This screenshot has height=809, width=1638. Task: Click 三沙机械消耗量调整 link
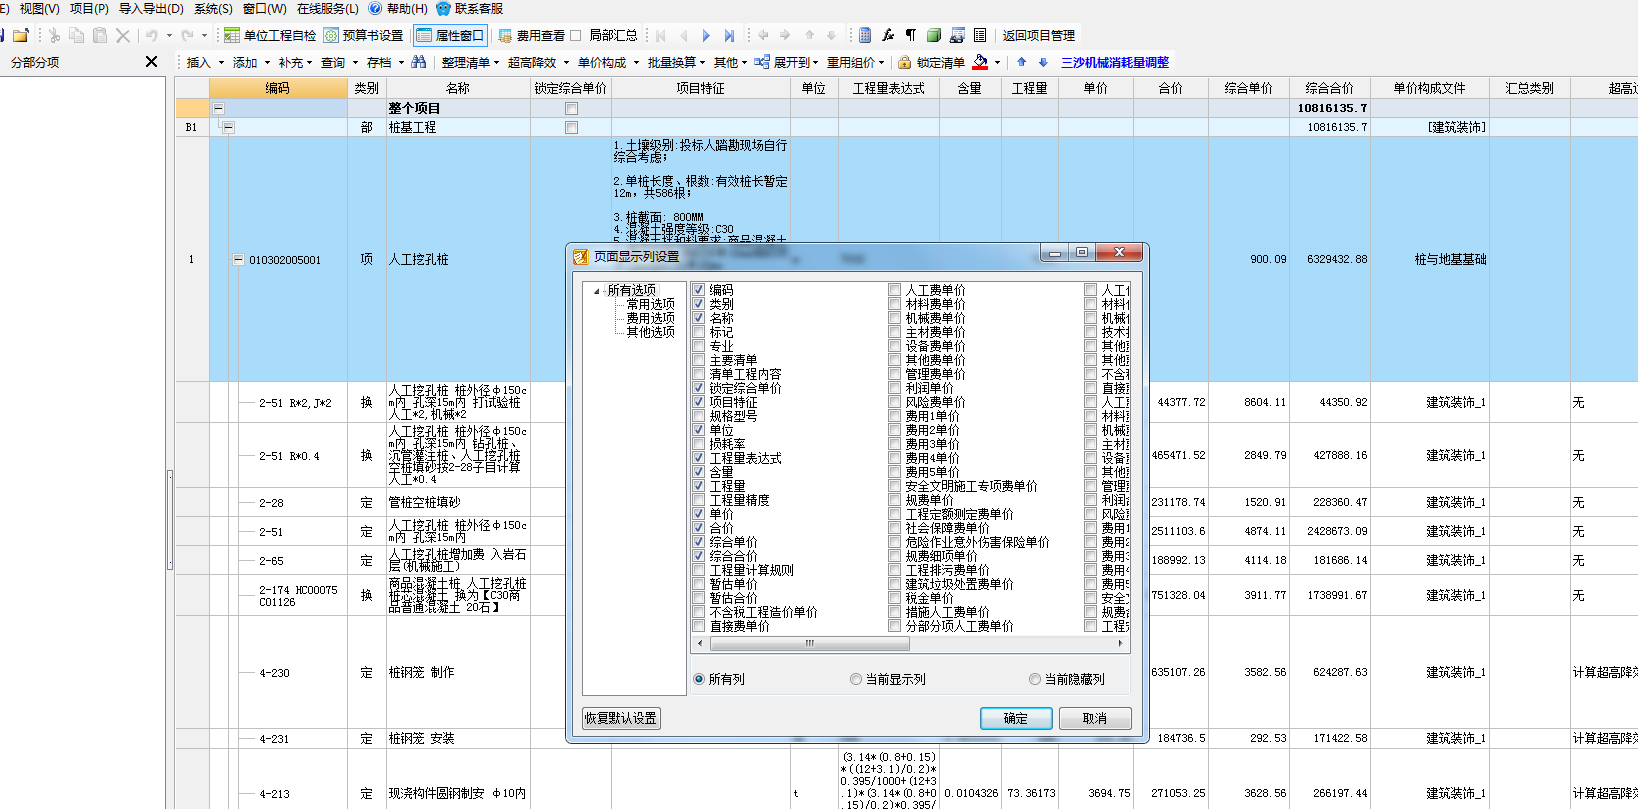(1115, 62)
